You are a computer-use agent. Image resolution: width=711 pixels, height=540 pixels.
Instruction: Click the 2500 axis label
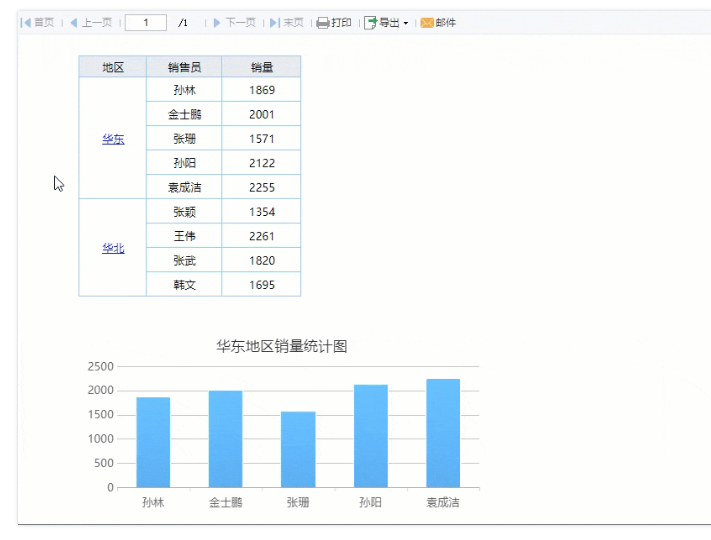(x=101, y=366)
